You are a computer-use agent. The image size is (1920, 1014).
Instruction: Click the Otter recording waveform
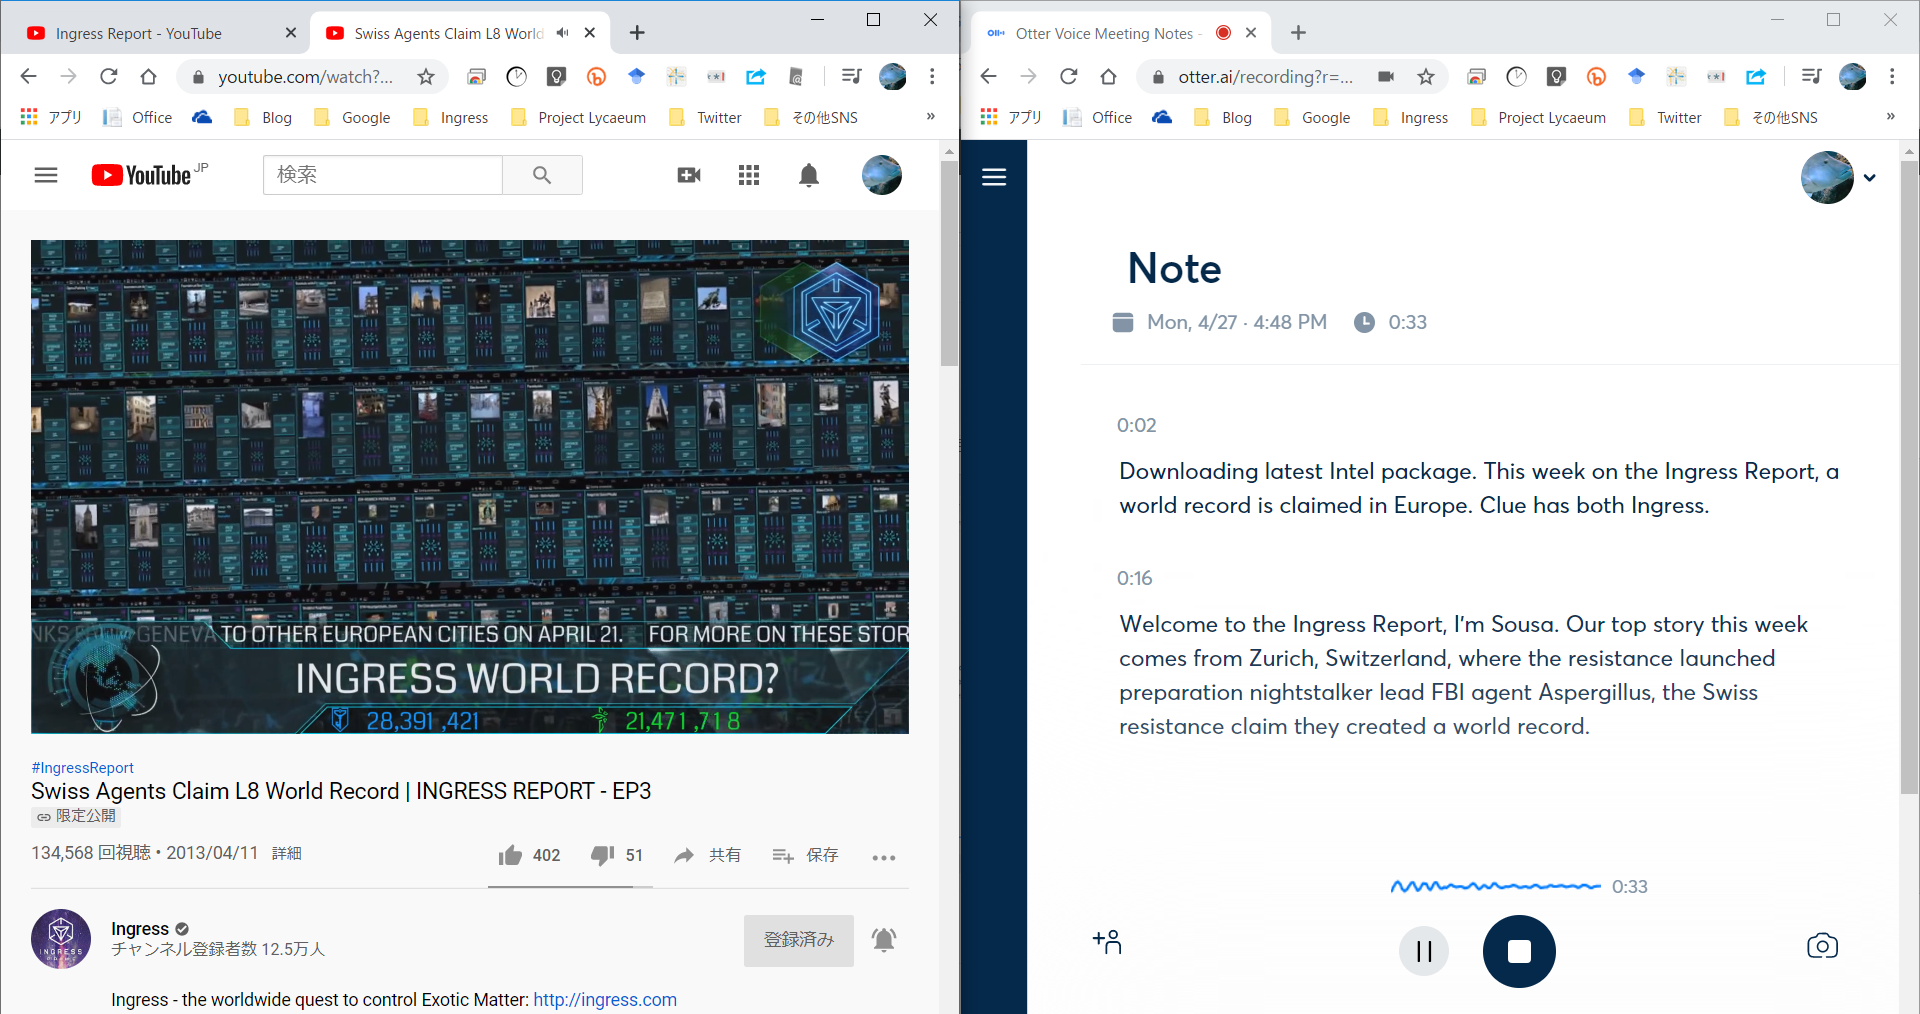[x=1496, y=886]
